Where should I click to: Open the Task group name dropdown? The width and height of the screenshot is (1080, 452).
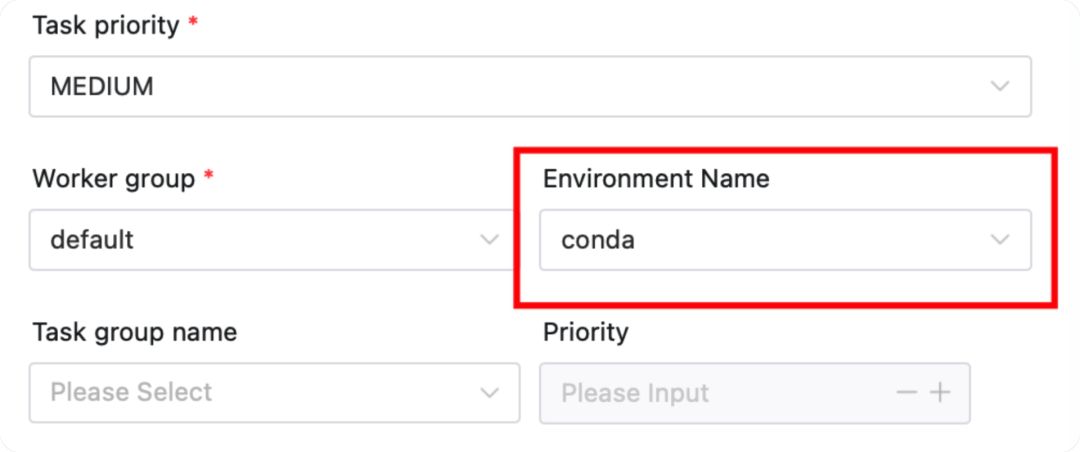tap(274, 392)
